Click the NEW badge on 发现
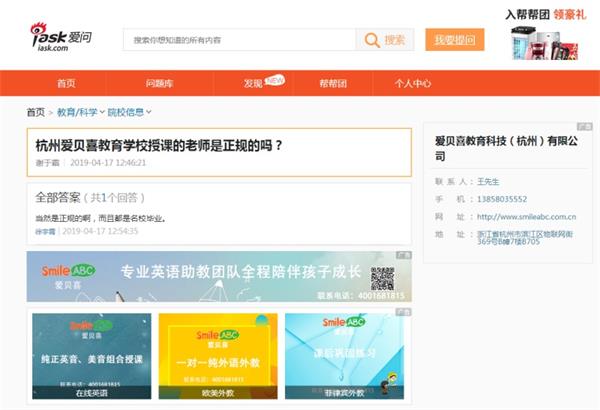Image resolution: width=600 pixels, height=410 pixels. [275, 80]
